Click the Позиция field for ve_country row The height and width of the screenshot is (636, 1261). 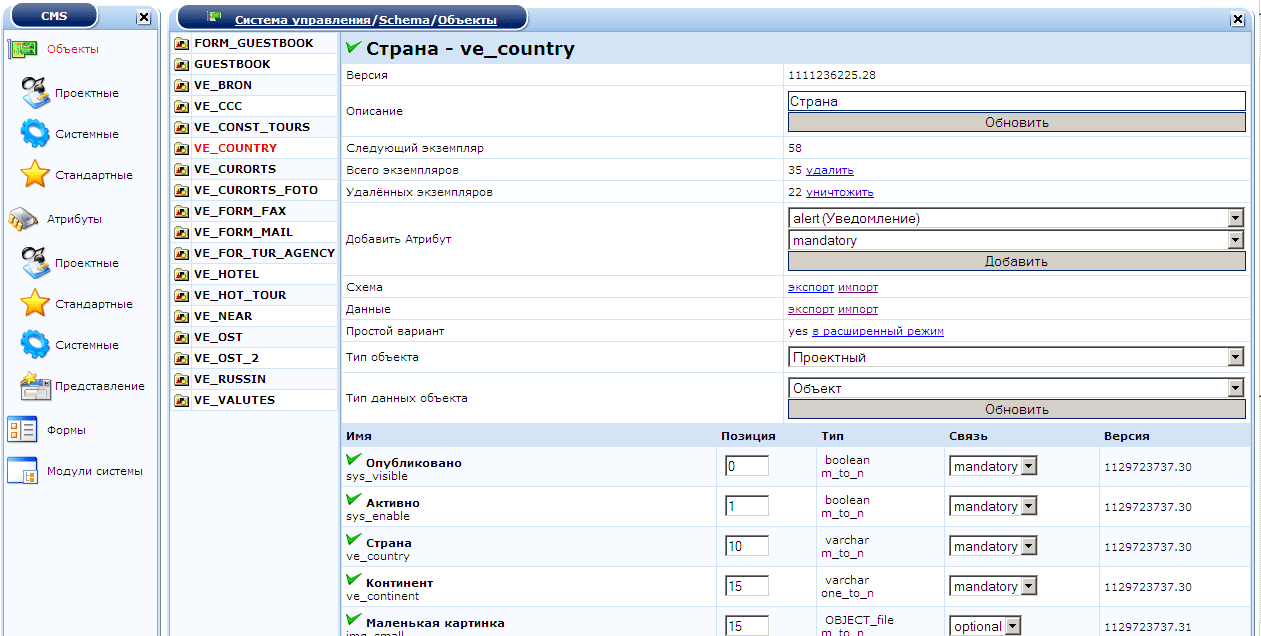click(747, 546)
